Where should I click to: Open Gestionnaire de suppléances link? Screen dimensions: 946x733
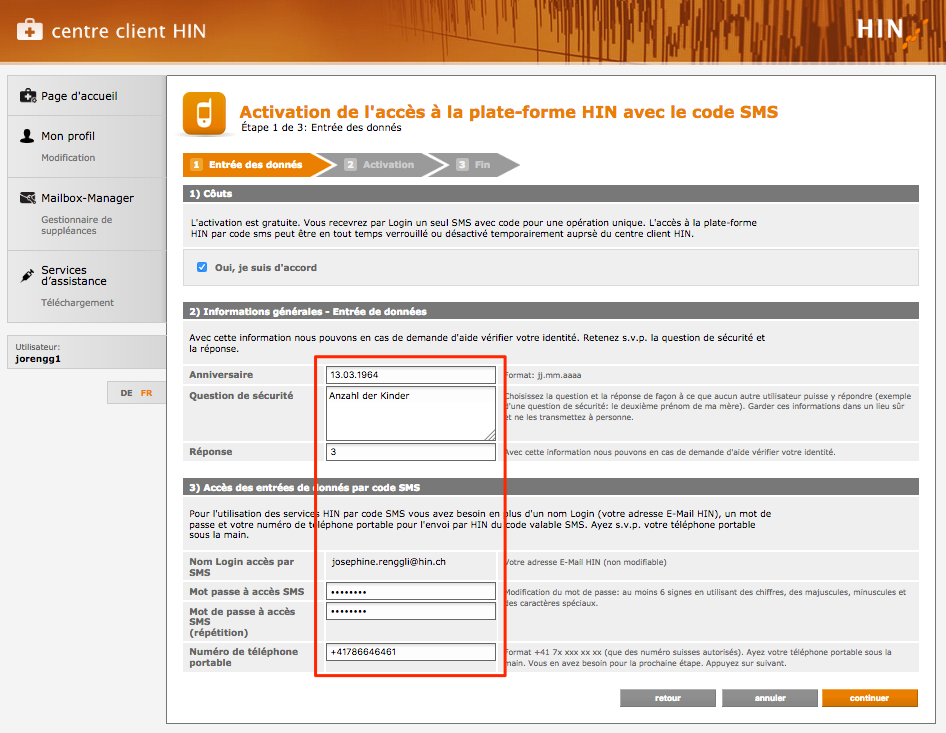coord(77,225)
